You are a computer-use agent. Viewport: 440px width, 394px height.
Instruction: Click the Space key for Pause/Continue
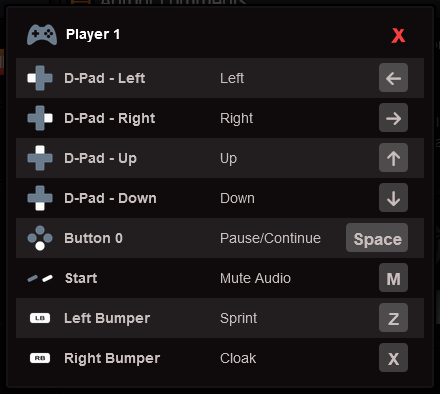tap(377, 238)
